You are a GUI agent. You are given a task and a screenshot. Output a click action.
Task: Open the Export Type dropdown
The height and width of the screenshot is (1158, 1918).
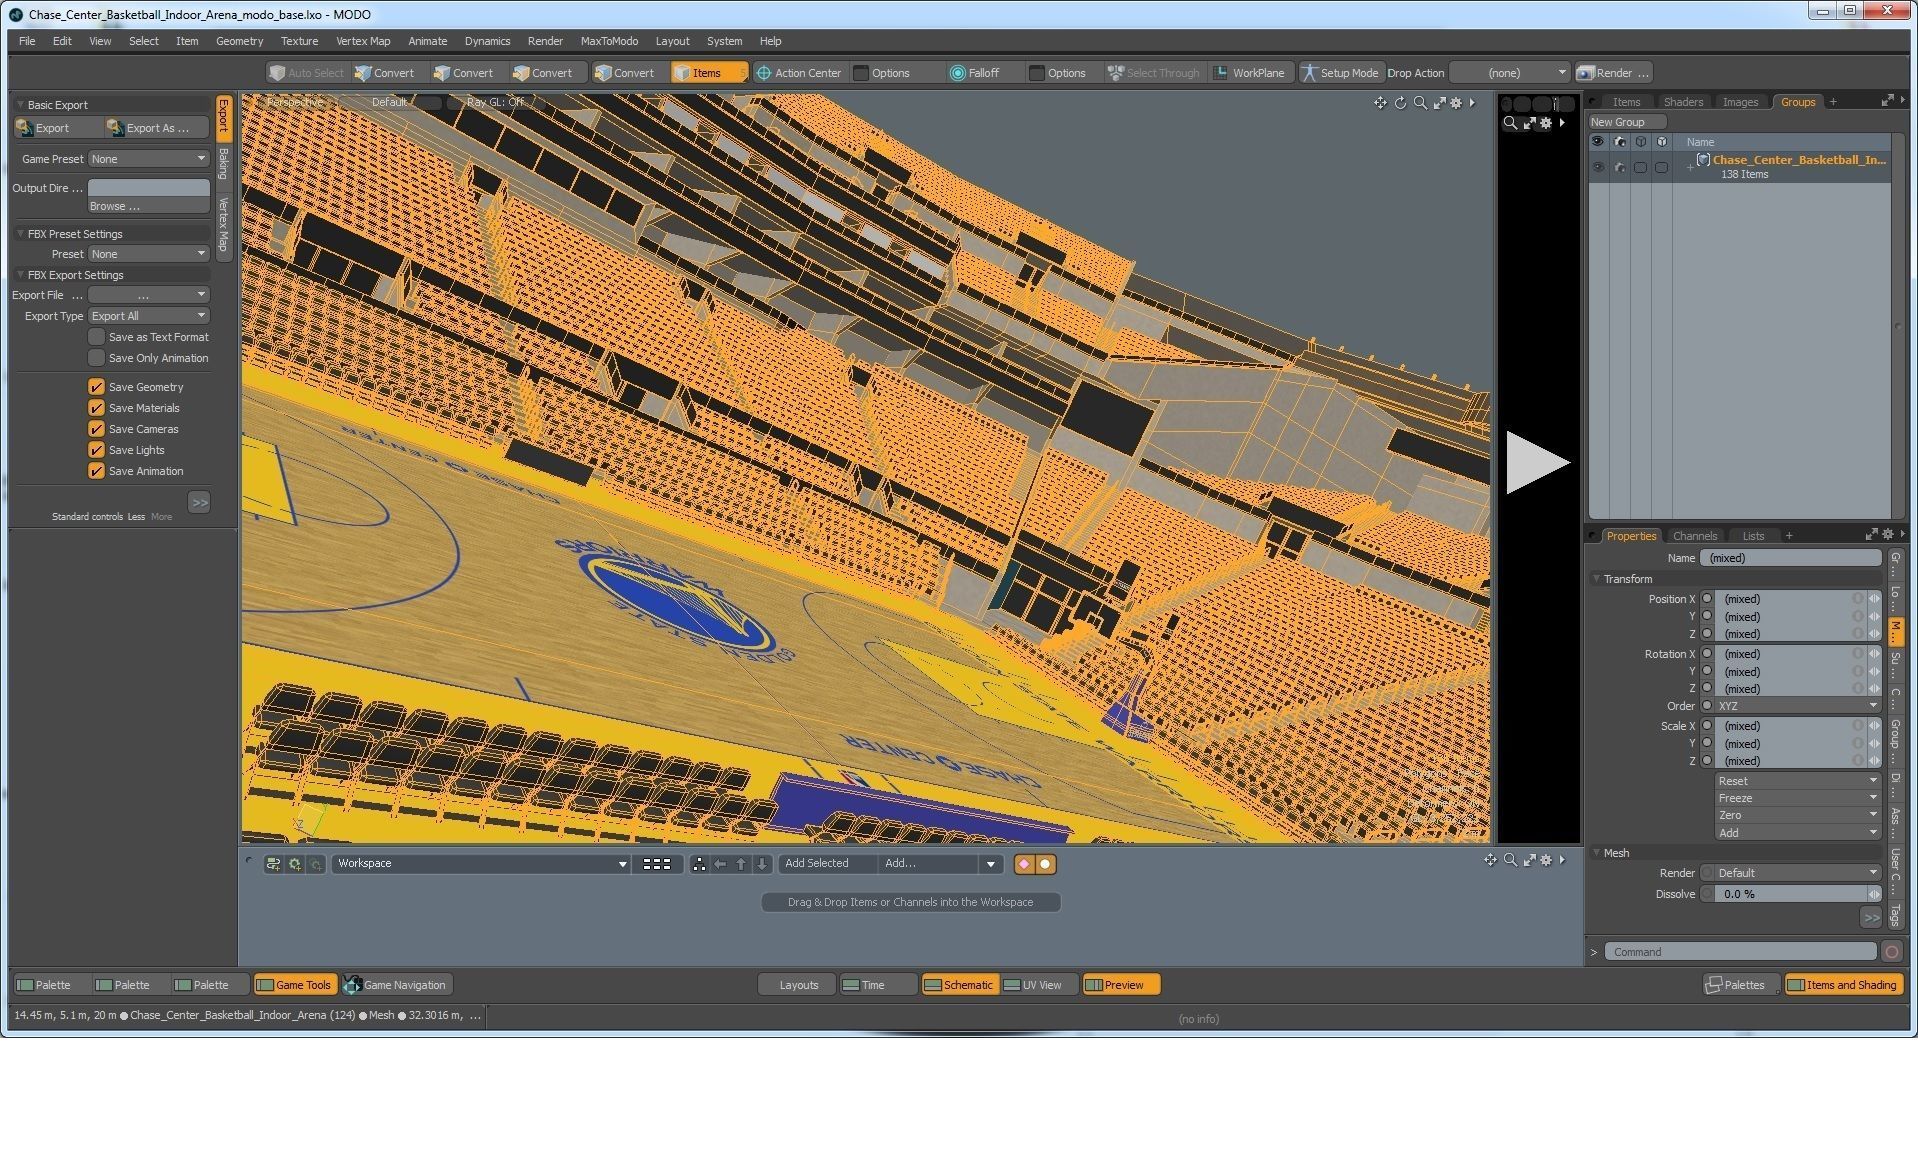pyautogui.click(x=148, y=316)
